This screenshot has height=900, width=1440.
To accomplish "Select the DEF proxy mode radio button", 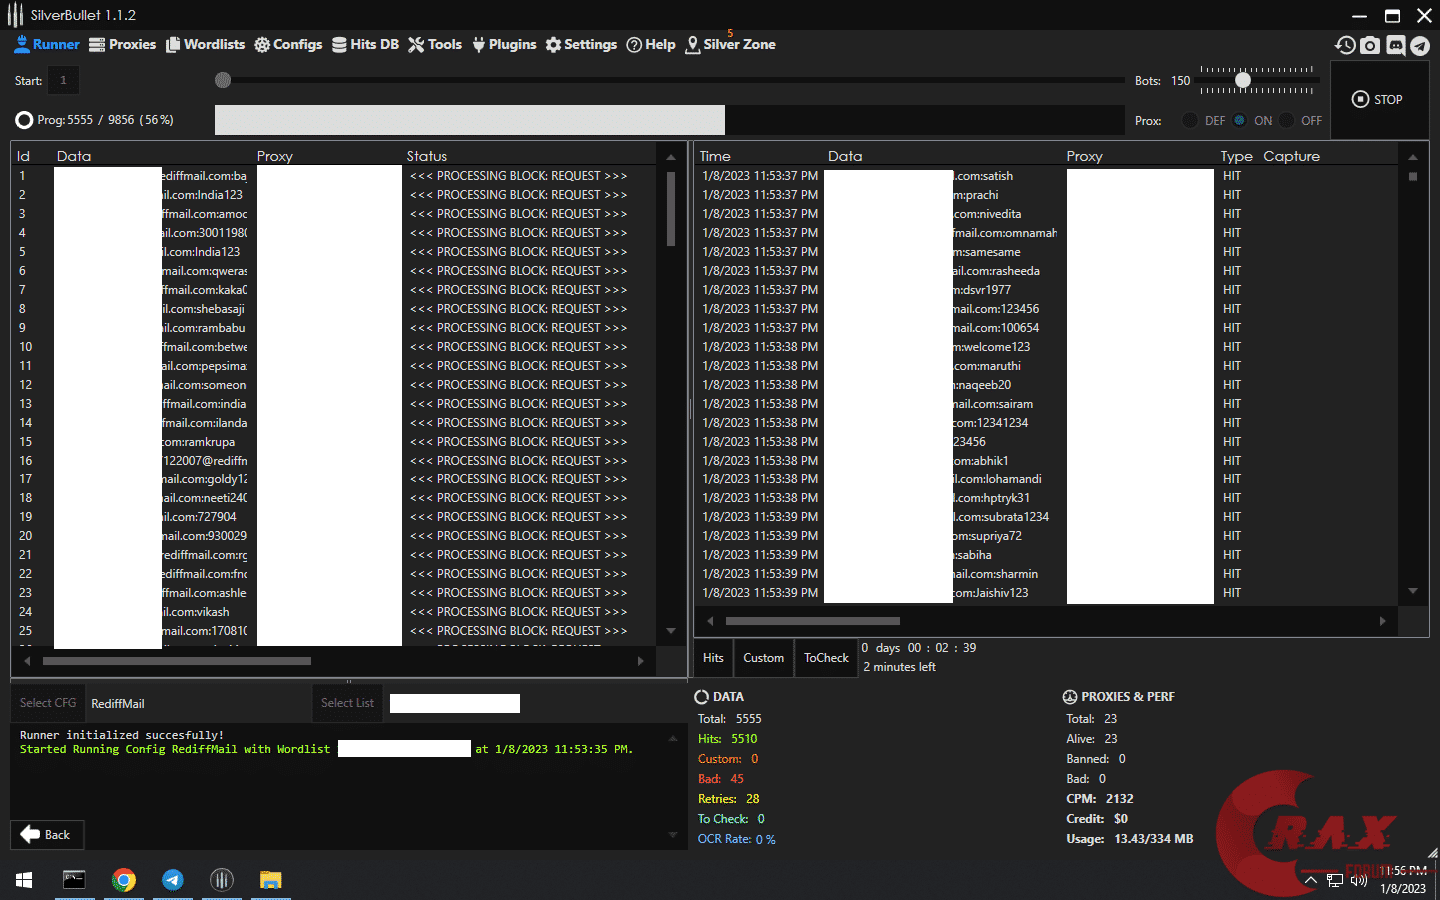I will [1190, 120].
